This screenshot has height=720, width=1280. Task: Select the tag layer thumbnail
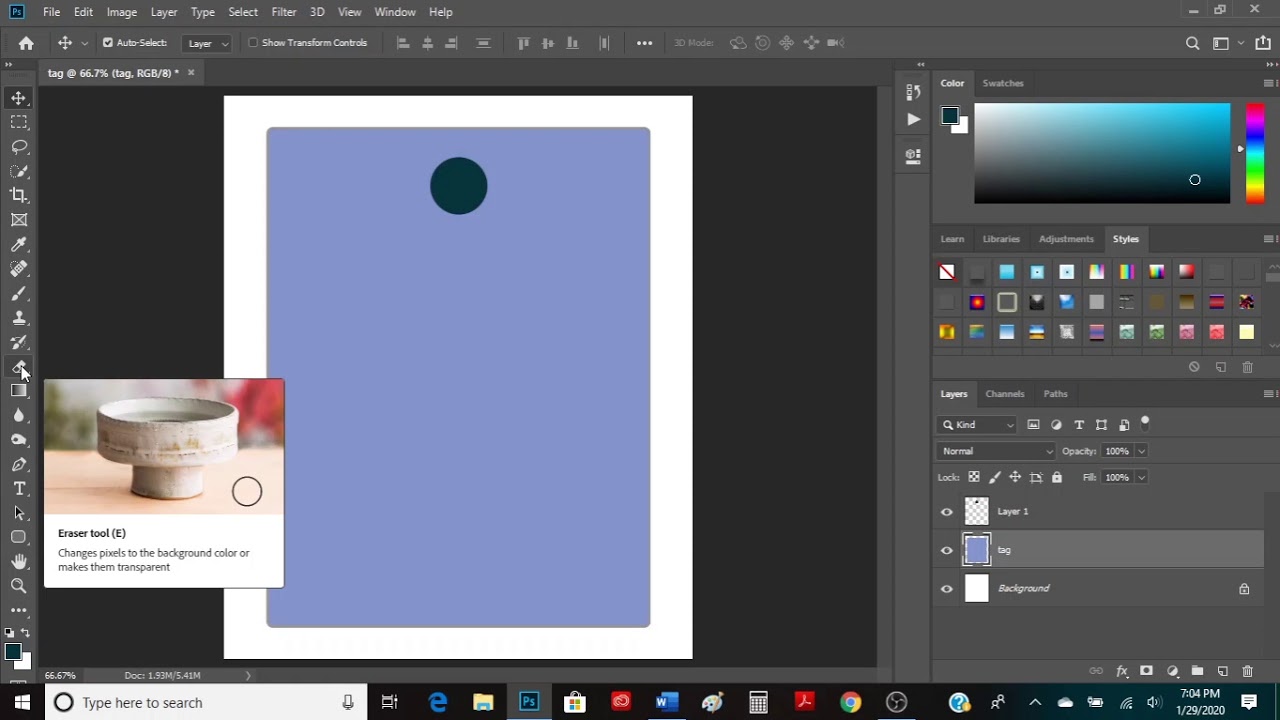[977, 550]
